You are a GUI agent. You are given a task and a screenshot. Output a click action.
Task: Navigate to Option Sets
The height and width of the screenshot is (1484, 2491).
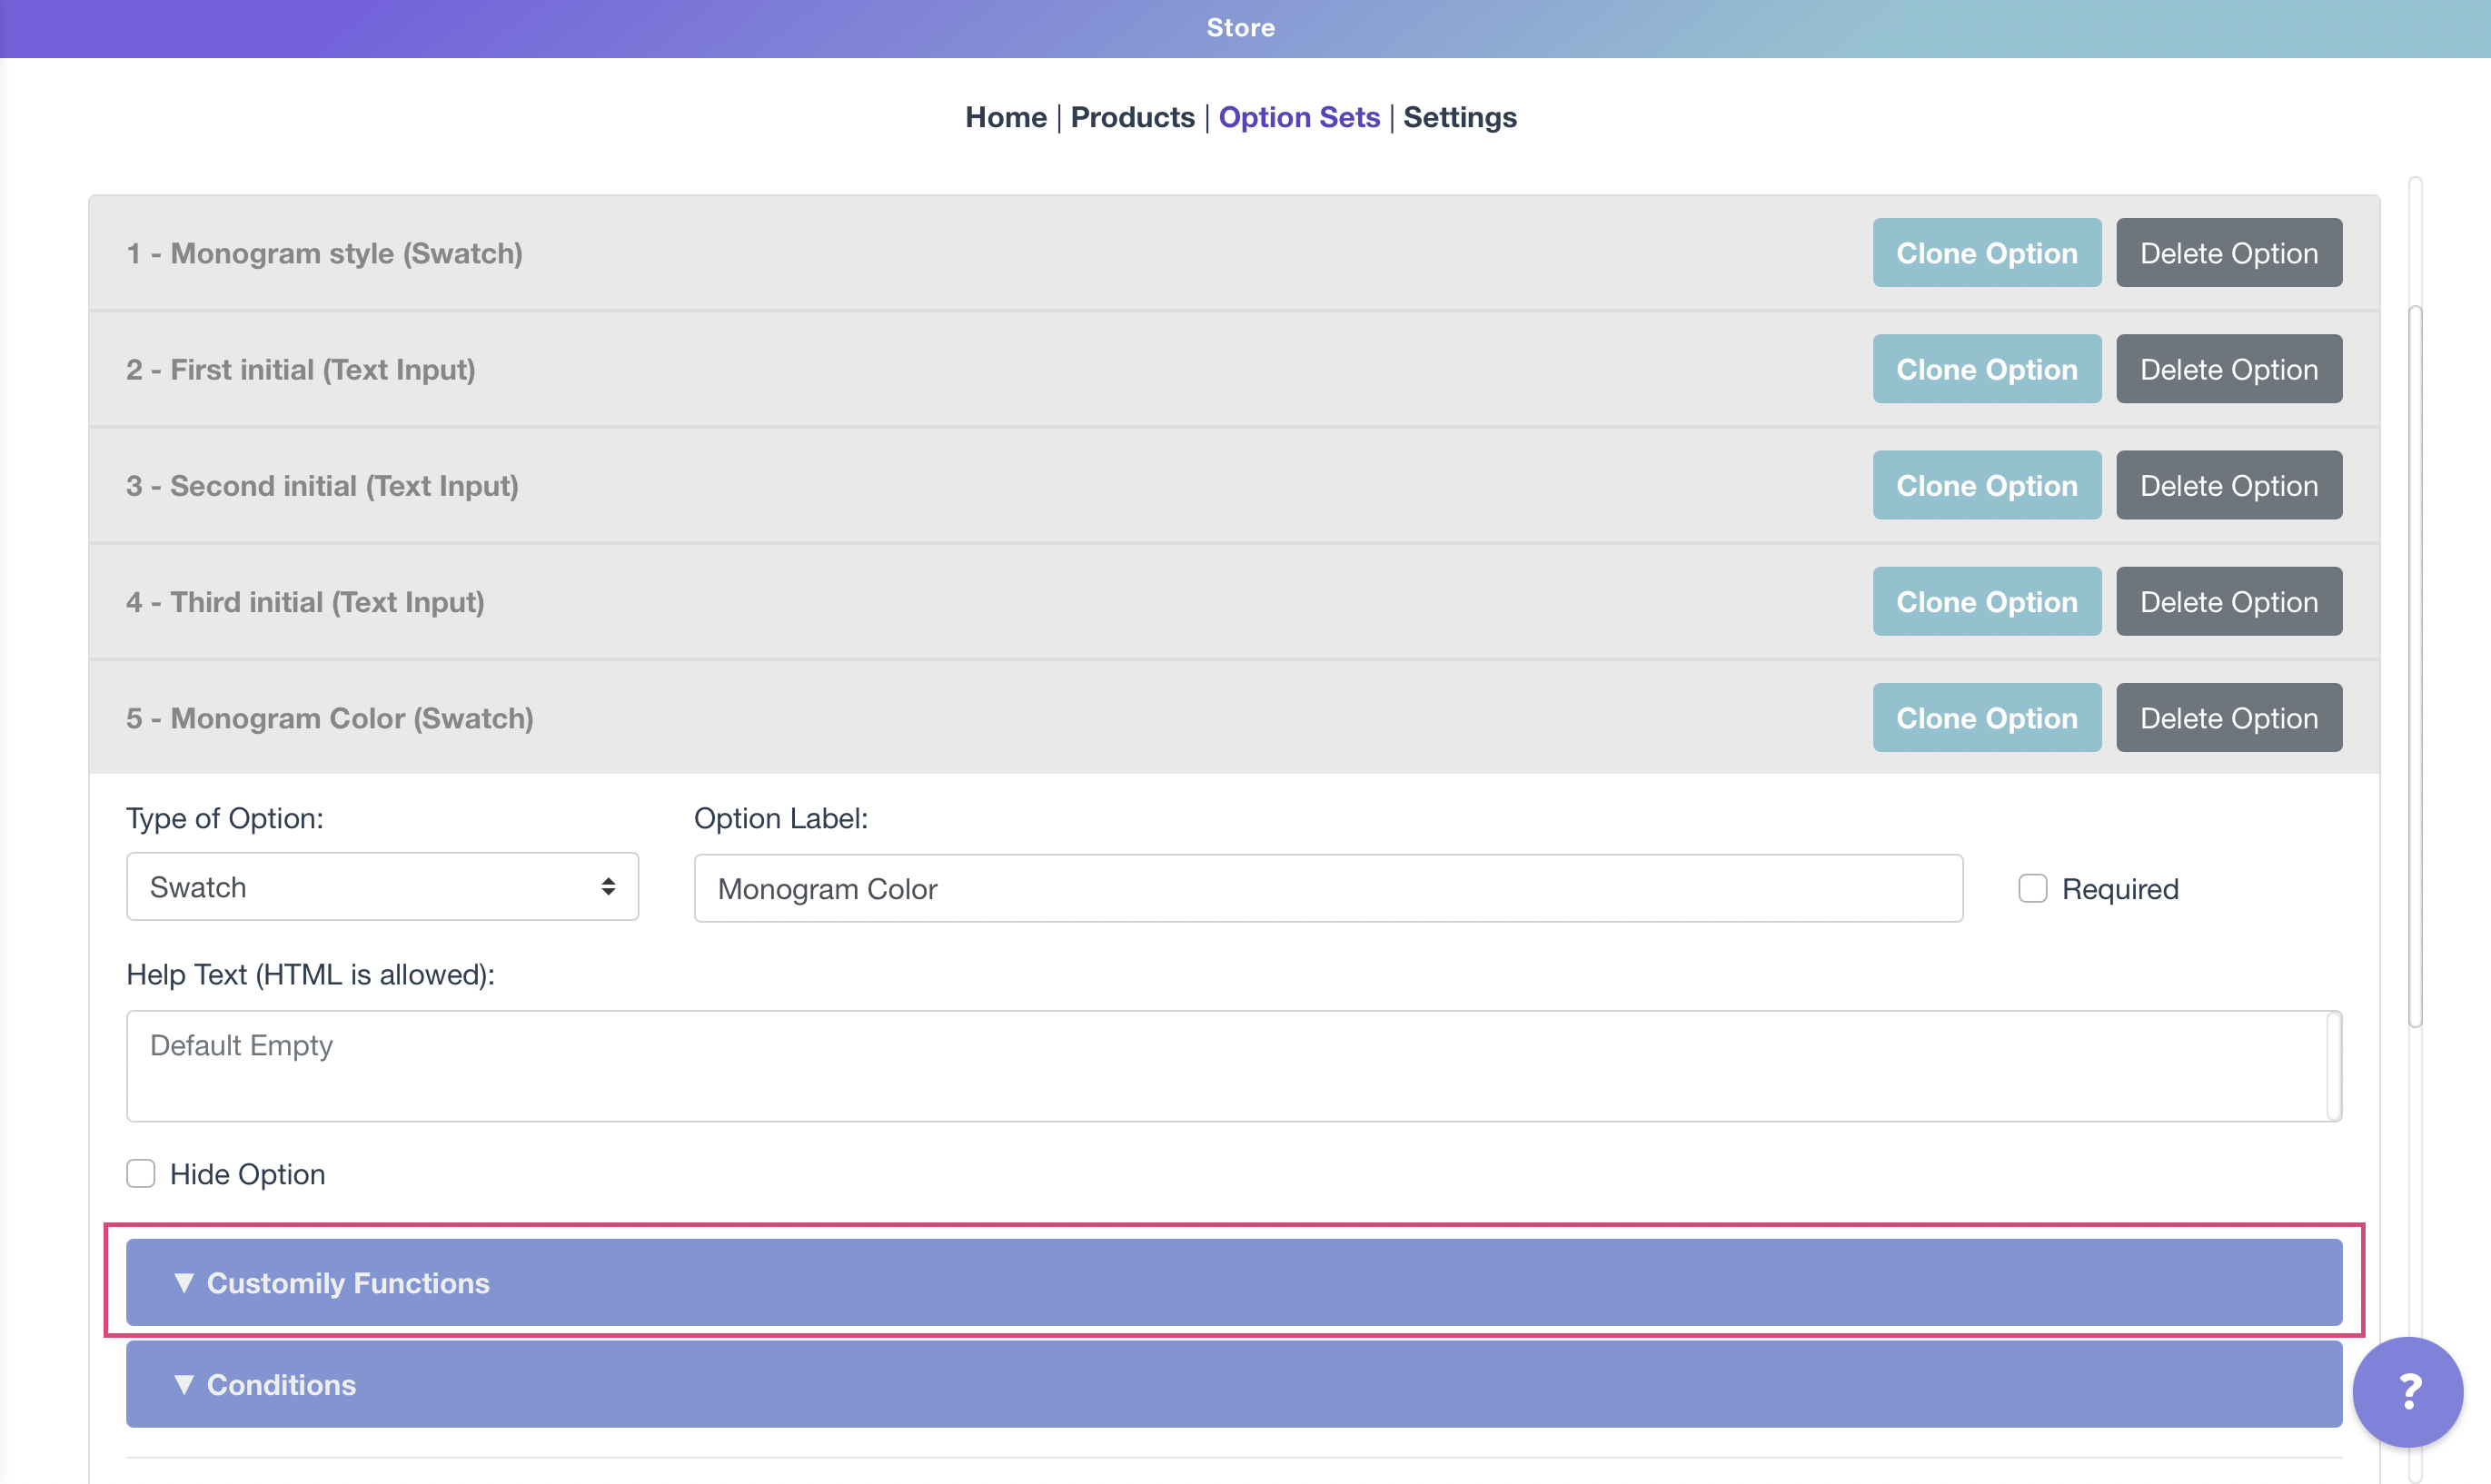(1298, 117)
